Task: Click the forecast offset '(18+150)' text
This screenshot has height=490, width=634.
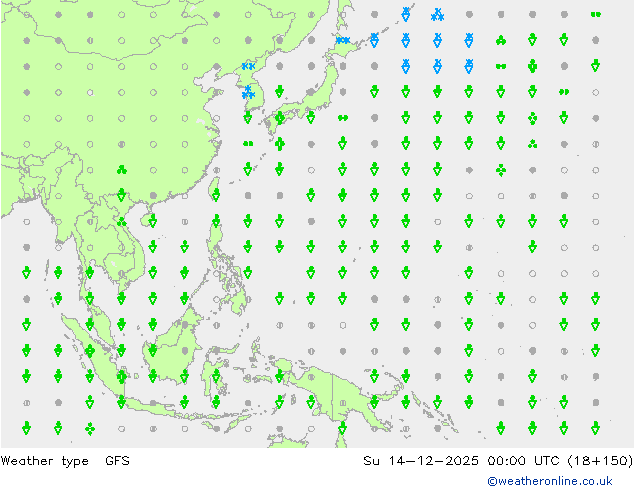Action: click(600, 460)
